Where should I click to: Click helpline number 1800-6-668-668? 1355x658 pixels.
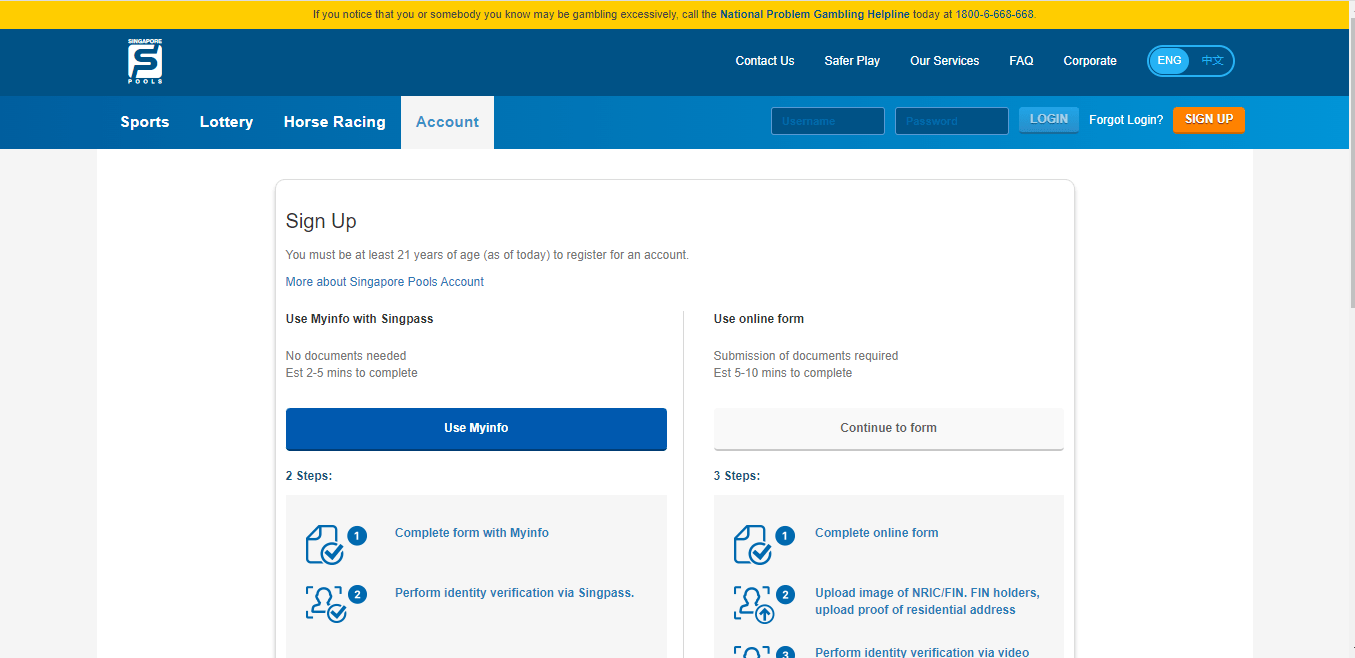point(995,15)
